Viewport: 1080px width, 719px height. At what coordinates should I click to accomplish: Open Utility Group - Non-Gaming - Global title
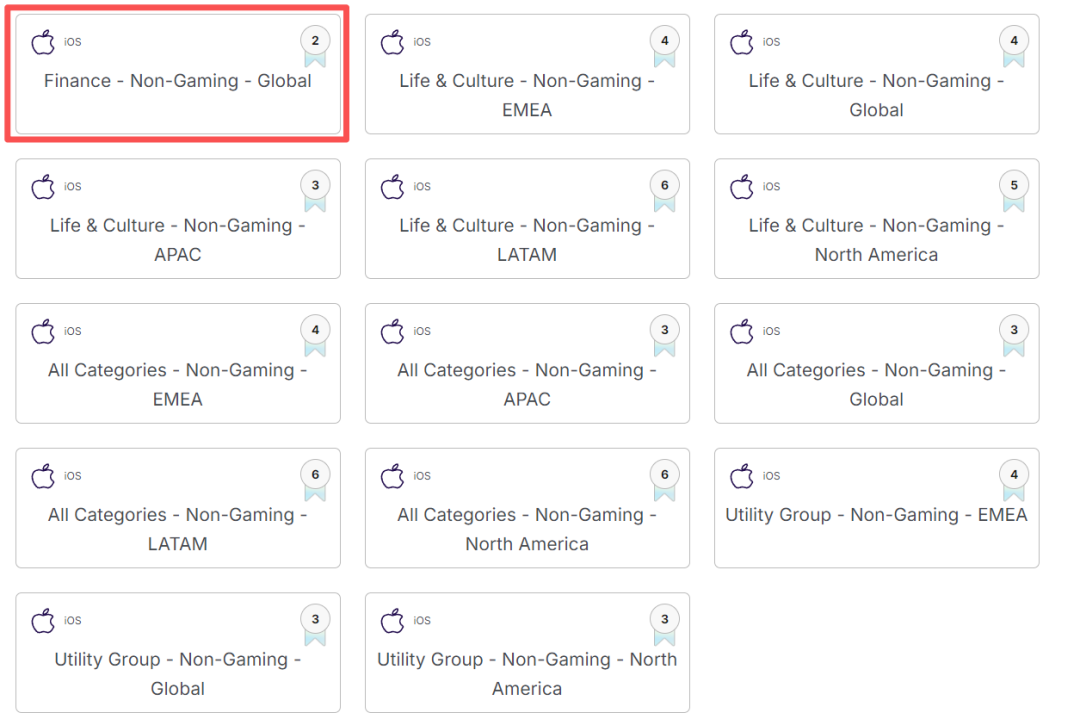click(x=178, y=674)
